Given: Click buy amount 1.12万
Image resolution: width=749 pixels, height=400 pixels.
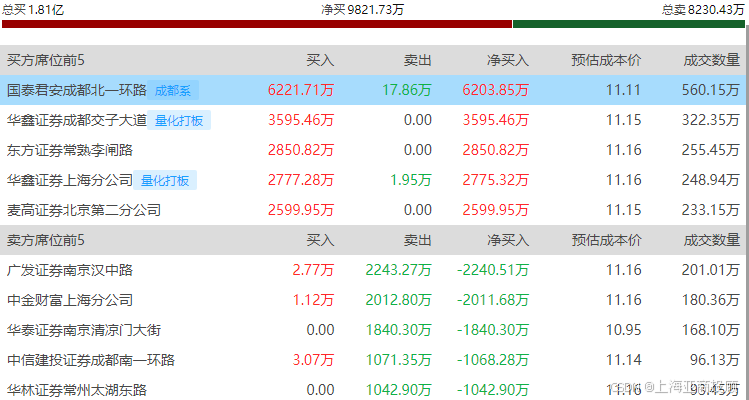Looking at the screenshot, I should (313, 300).
